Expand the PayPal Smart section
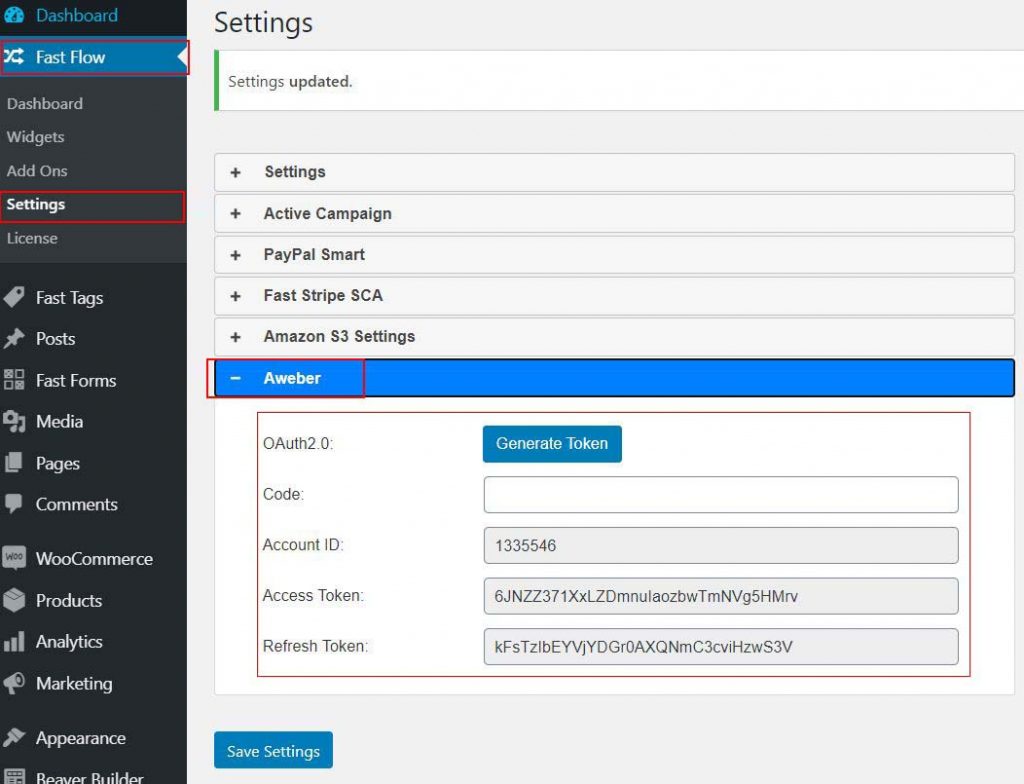The height and width of the screenshot is (784, 1024). (614, 255)
